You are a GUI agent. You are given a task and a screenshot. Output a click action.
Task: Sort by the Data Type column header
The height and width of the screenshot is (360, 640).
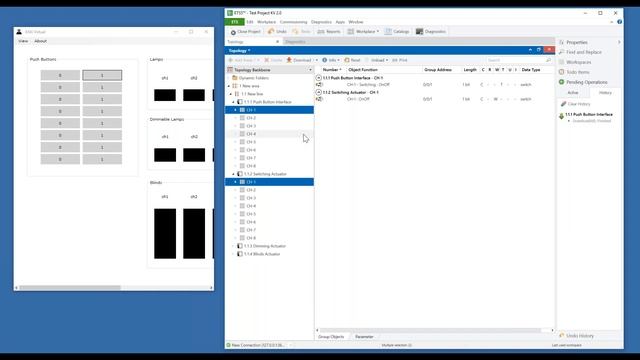[531, 70]
